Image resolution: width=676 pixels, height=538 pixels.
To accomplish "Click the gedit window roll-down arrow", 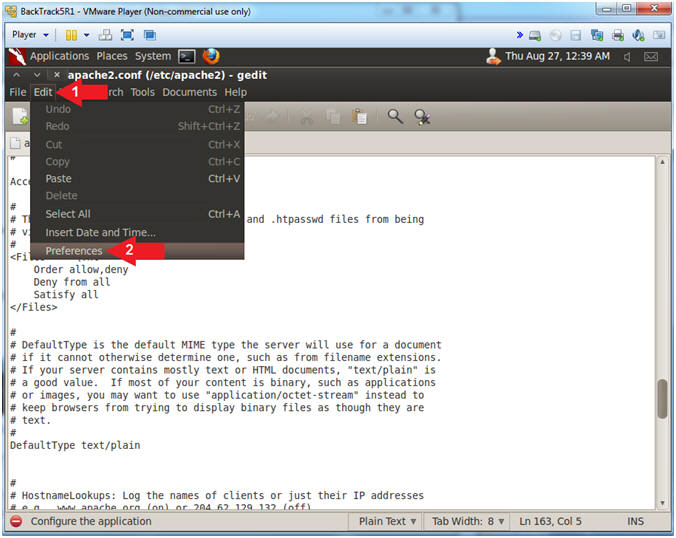I will pyautogui.click(x=37, y=75).
